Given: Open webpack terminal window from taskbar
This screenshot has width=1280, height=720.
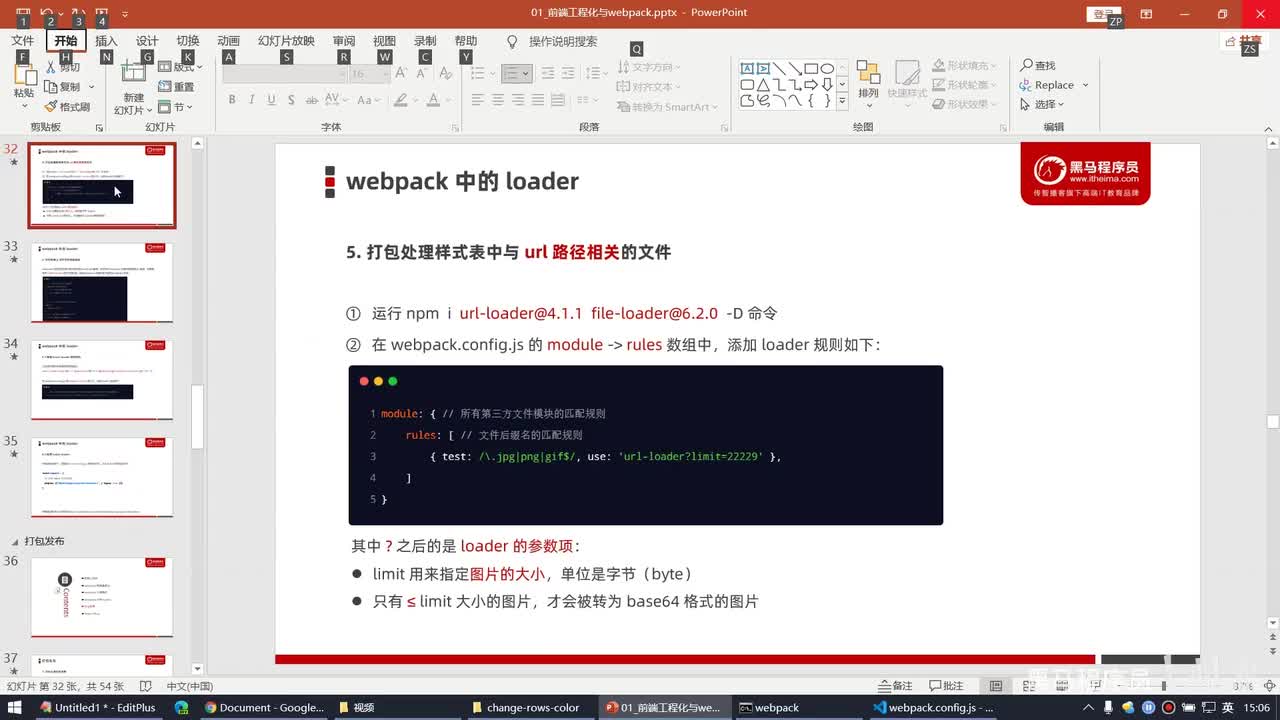Looking at the screenshot, I should pos(769,707).
